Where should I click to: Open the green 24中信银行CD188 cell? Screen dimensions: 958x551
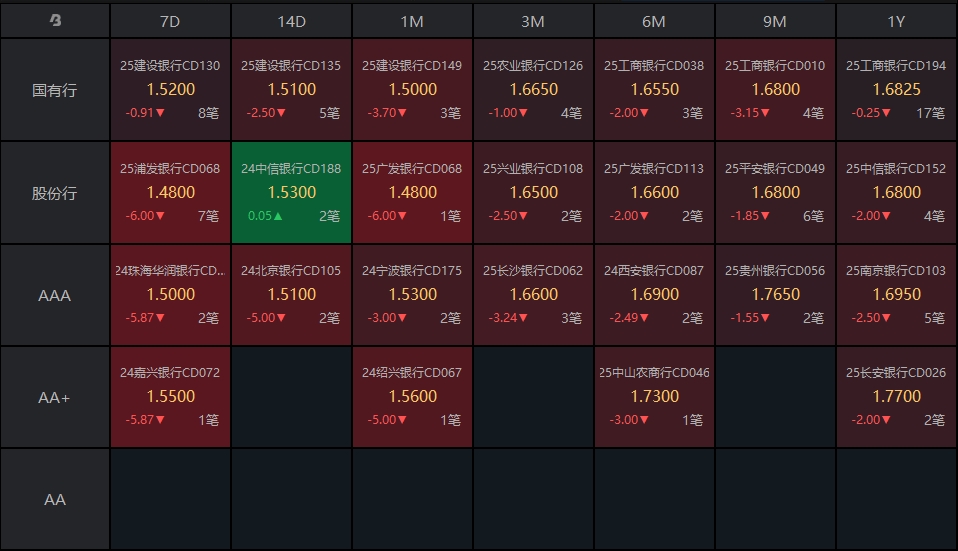point(291,192)
